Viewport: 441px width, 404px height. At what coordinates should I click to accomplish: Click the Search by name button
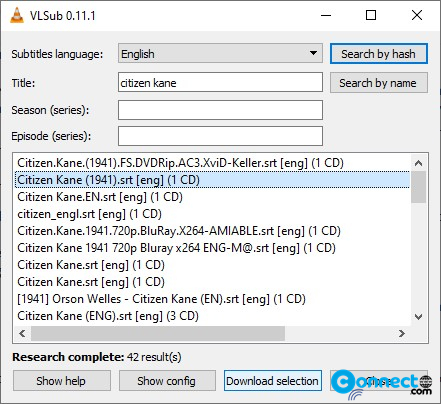(379, 83)
